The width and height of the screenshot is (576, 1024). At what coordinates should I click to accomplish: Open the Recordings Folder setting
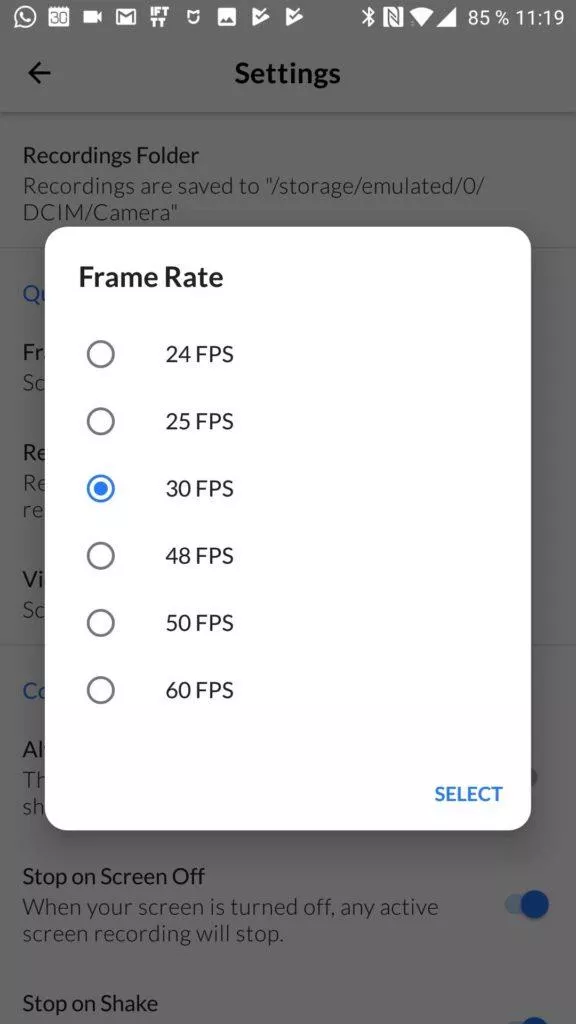(x=288, y=184)
